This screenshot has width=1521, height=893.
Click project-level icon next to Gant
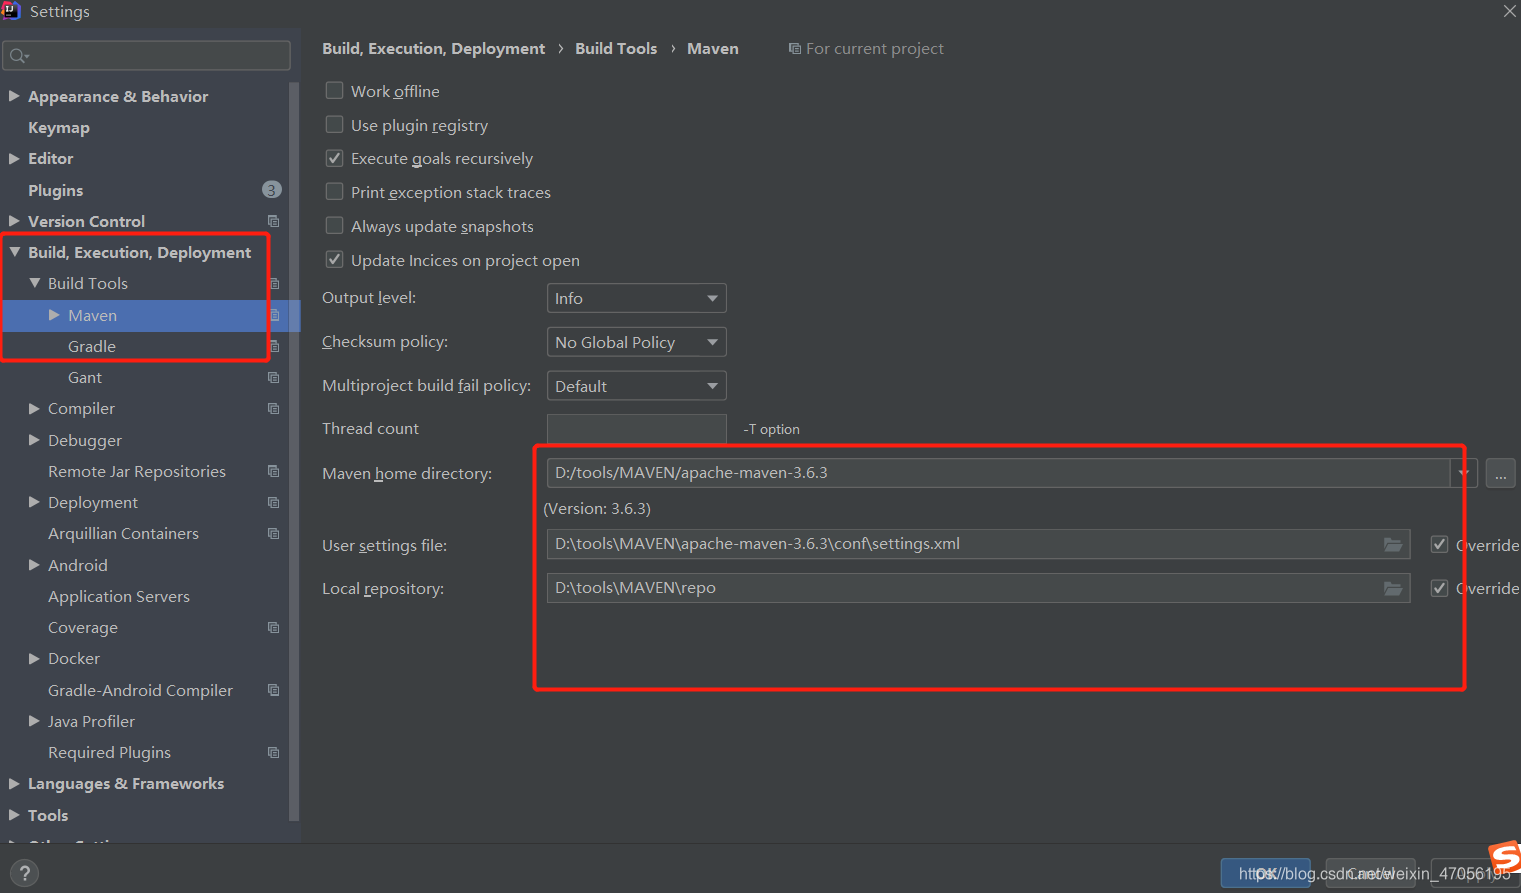coord(273,377)
